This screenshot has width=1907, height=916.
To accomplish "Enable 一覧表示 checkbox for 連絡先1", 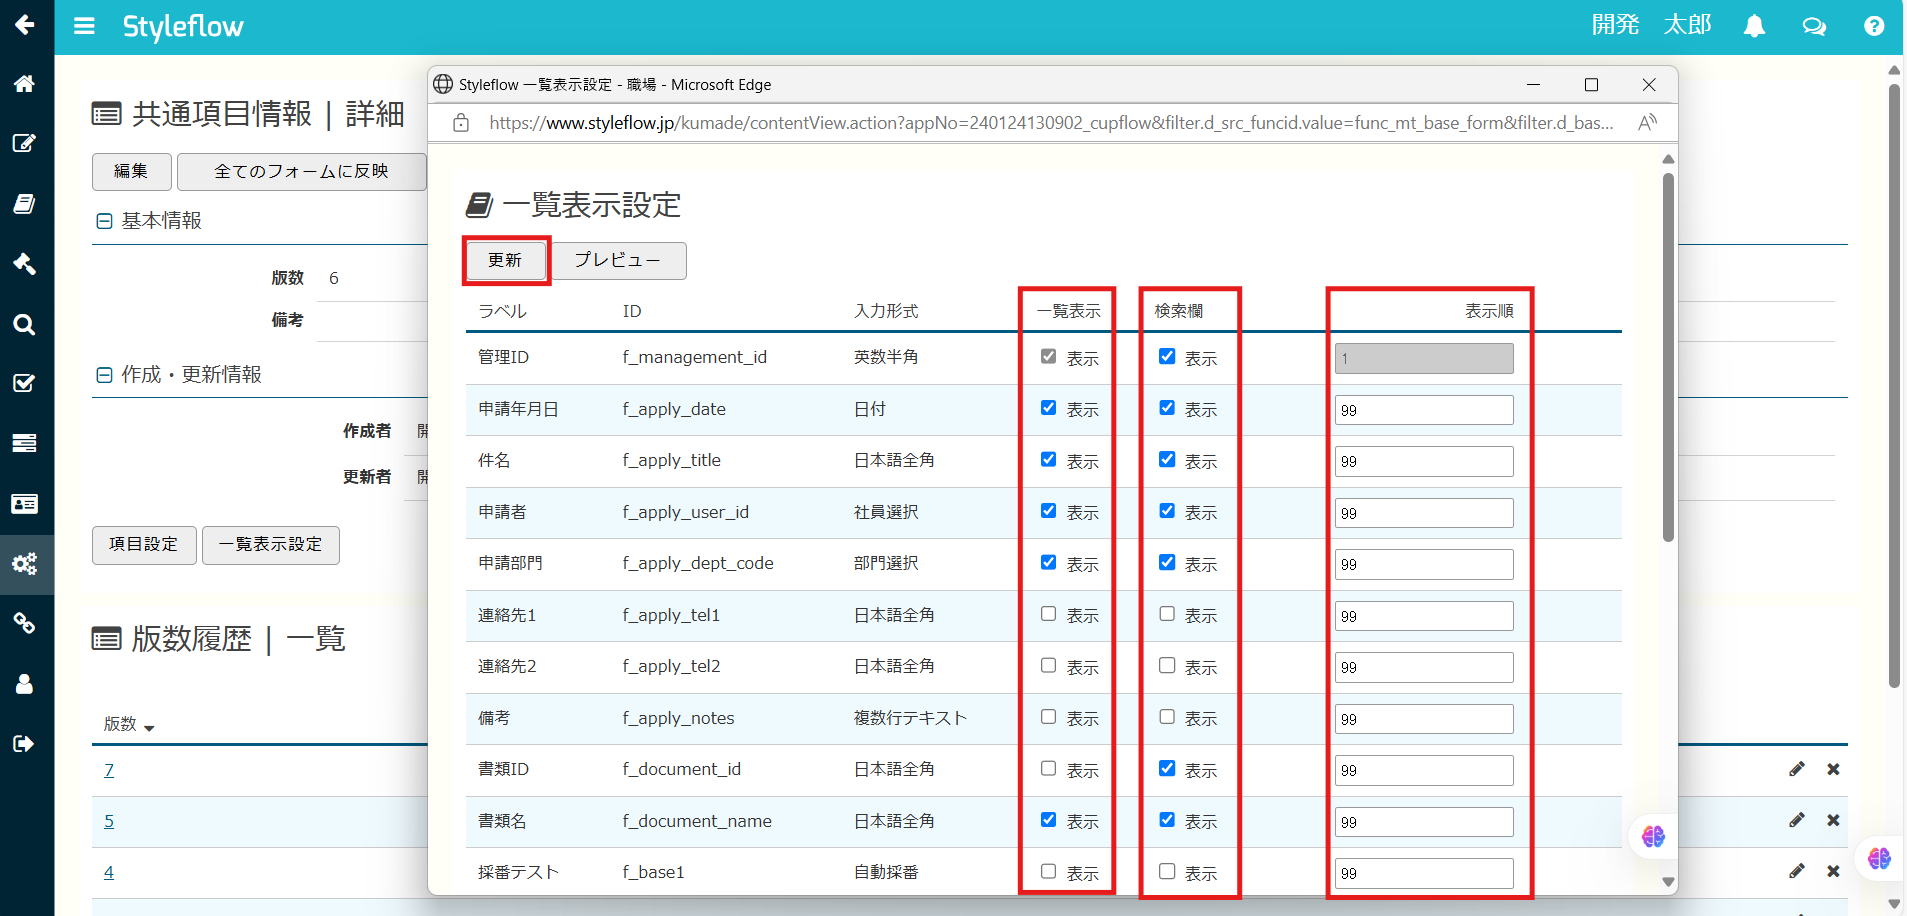I will 1047,613.
